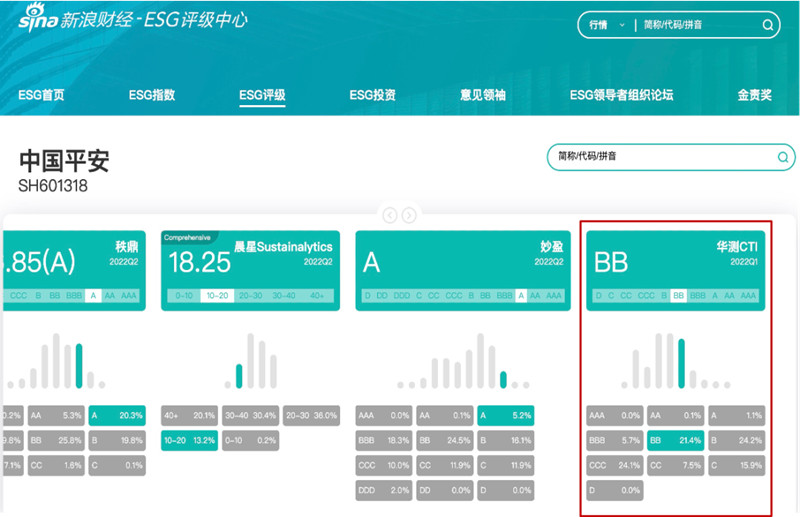Screen dimensions: 800x517
Task: Click the left carousel arrow above the cards
Action: click(x=390, y=215)
